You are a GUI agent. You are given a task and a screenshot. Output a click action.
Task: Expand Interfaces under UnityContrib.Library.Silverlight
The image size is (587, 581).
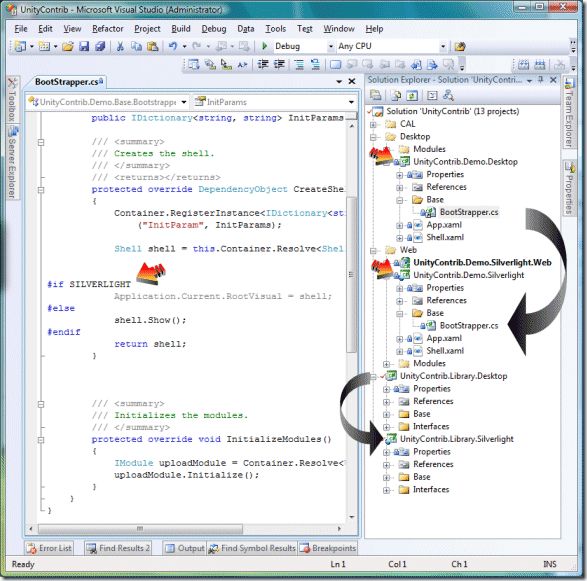coord(386,490)
